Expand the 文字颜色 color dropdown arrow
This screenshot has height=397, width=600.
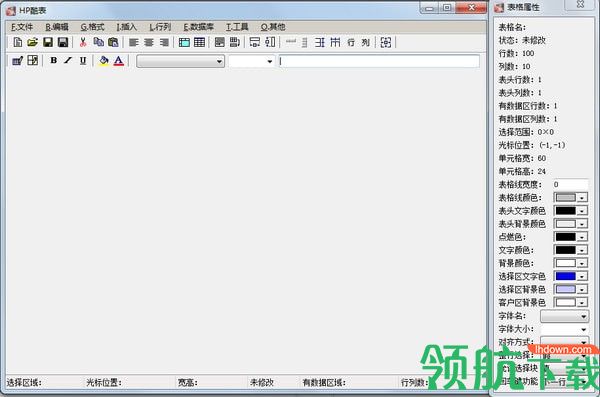pyautogui.click(x=582, y=250)
